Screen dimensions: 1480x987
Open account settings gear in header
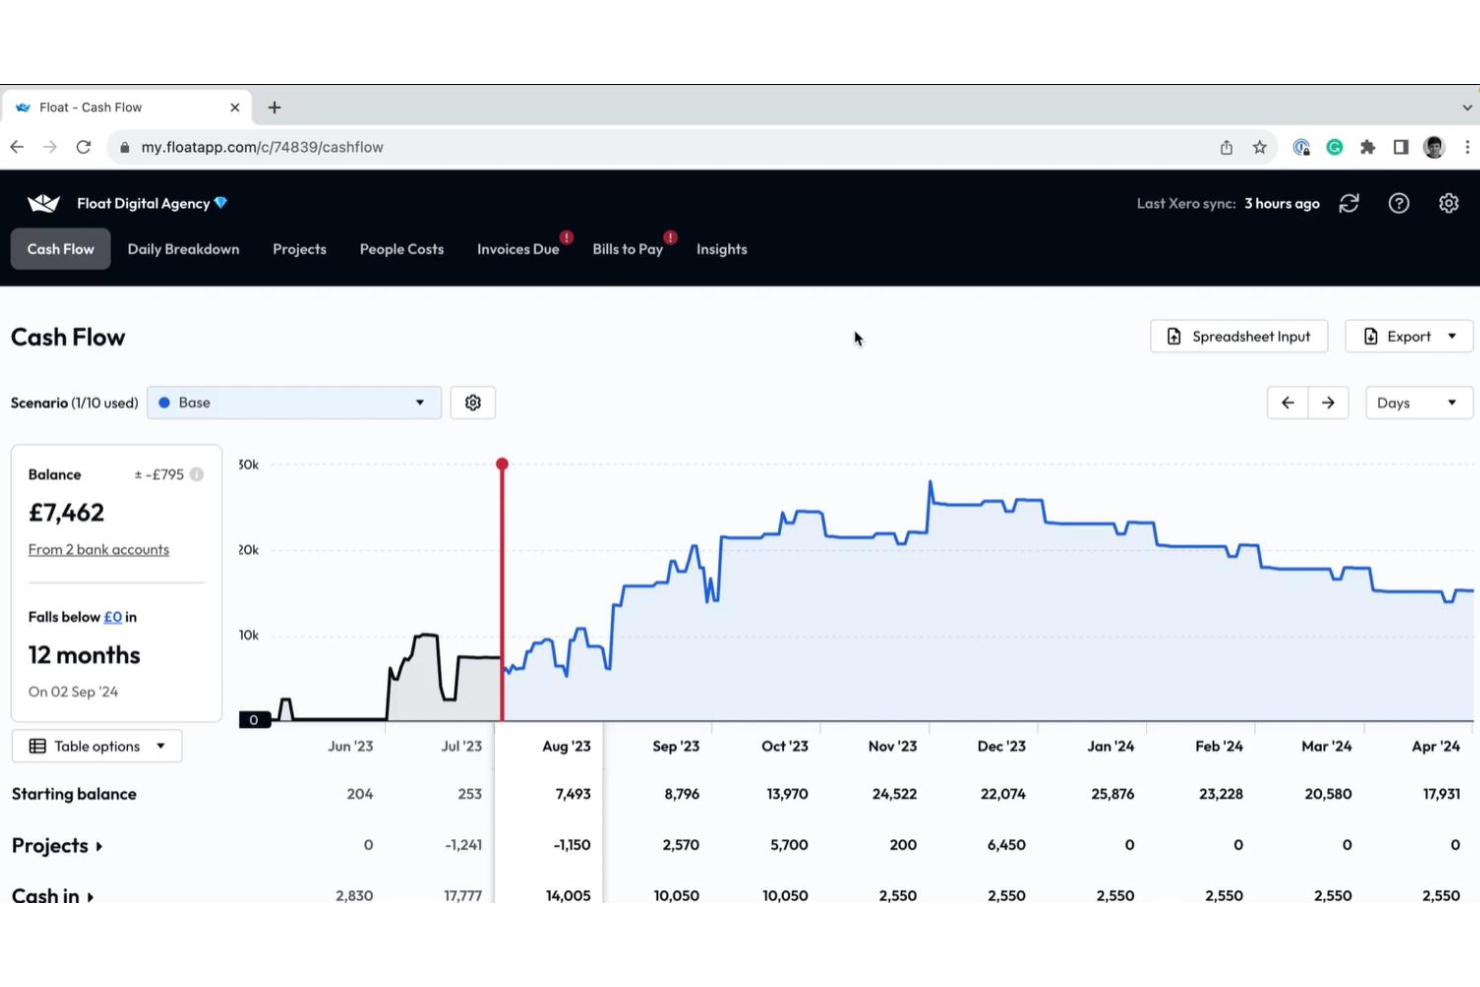[1448, 203]
